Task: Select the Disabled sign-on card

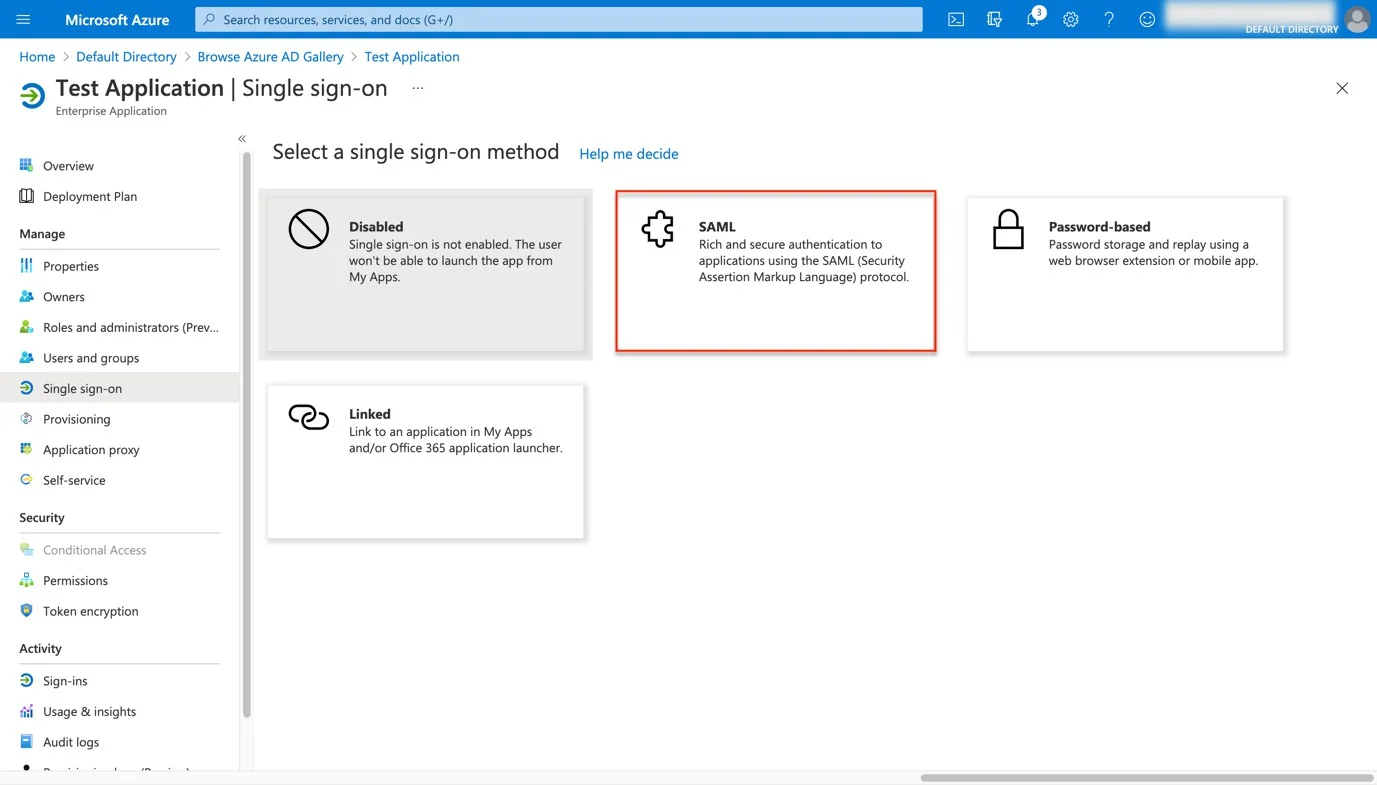Action: click(x=425, y=274)
